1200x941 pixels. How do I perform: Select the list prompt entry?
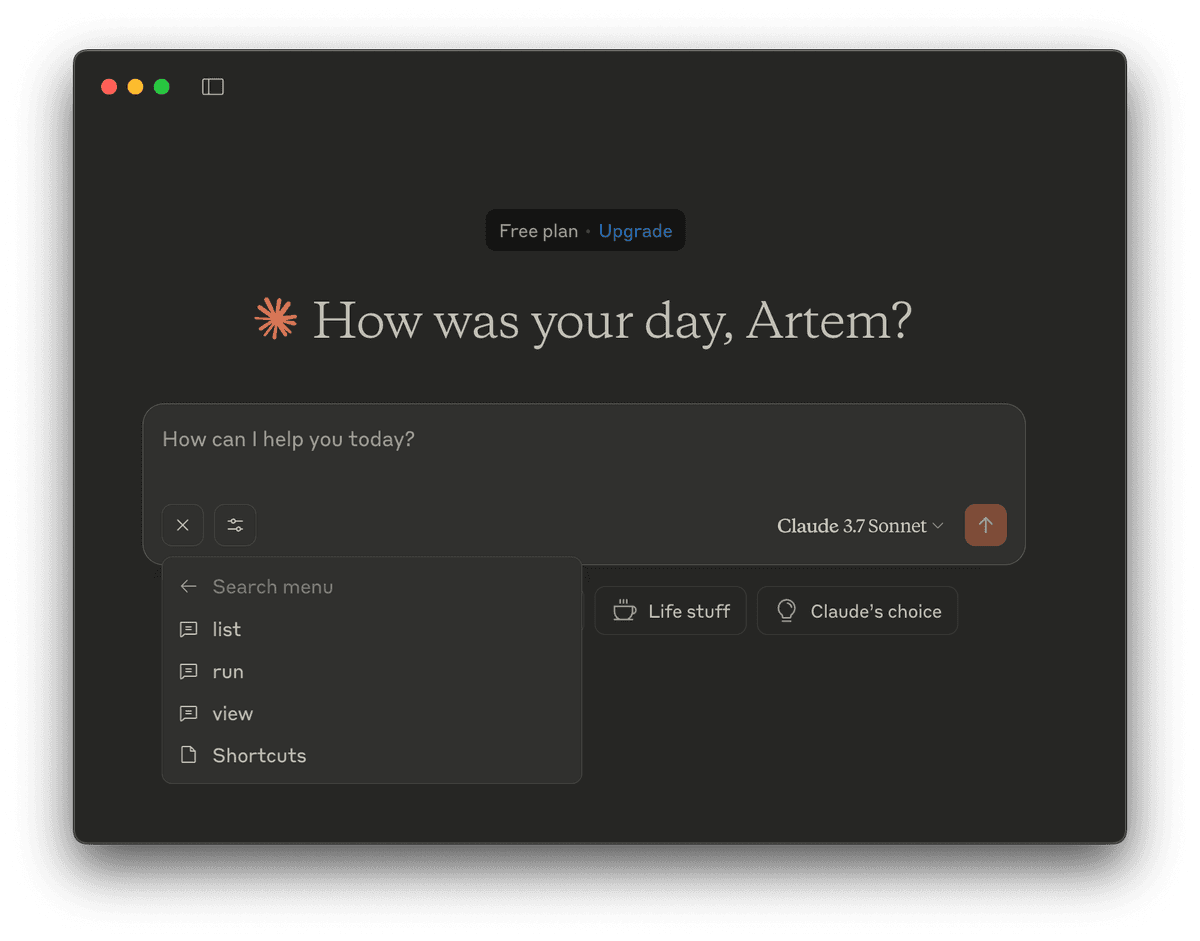coord(372,629)
